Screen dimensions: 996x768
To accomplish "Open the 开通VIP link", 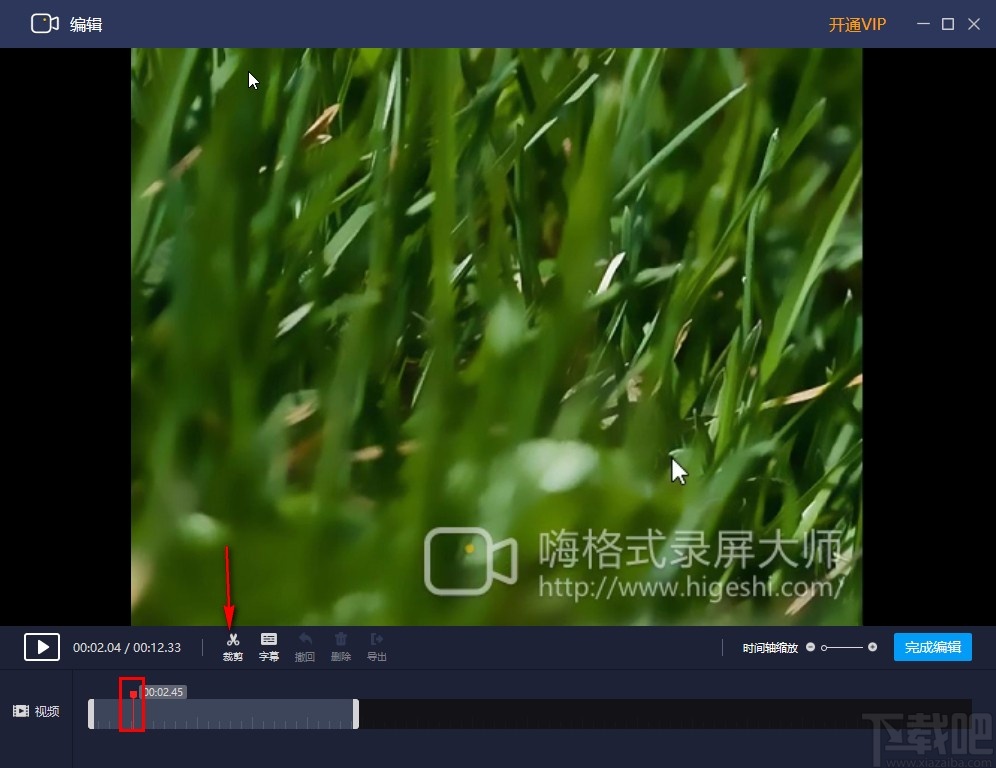I will (857, 24).
